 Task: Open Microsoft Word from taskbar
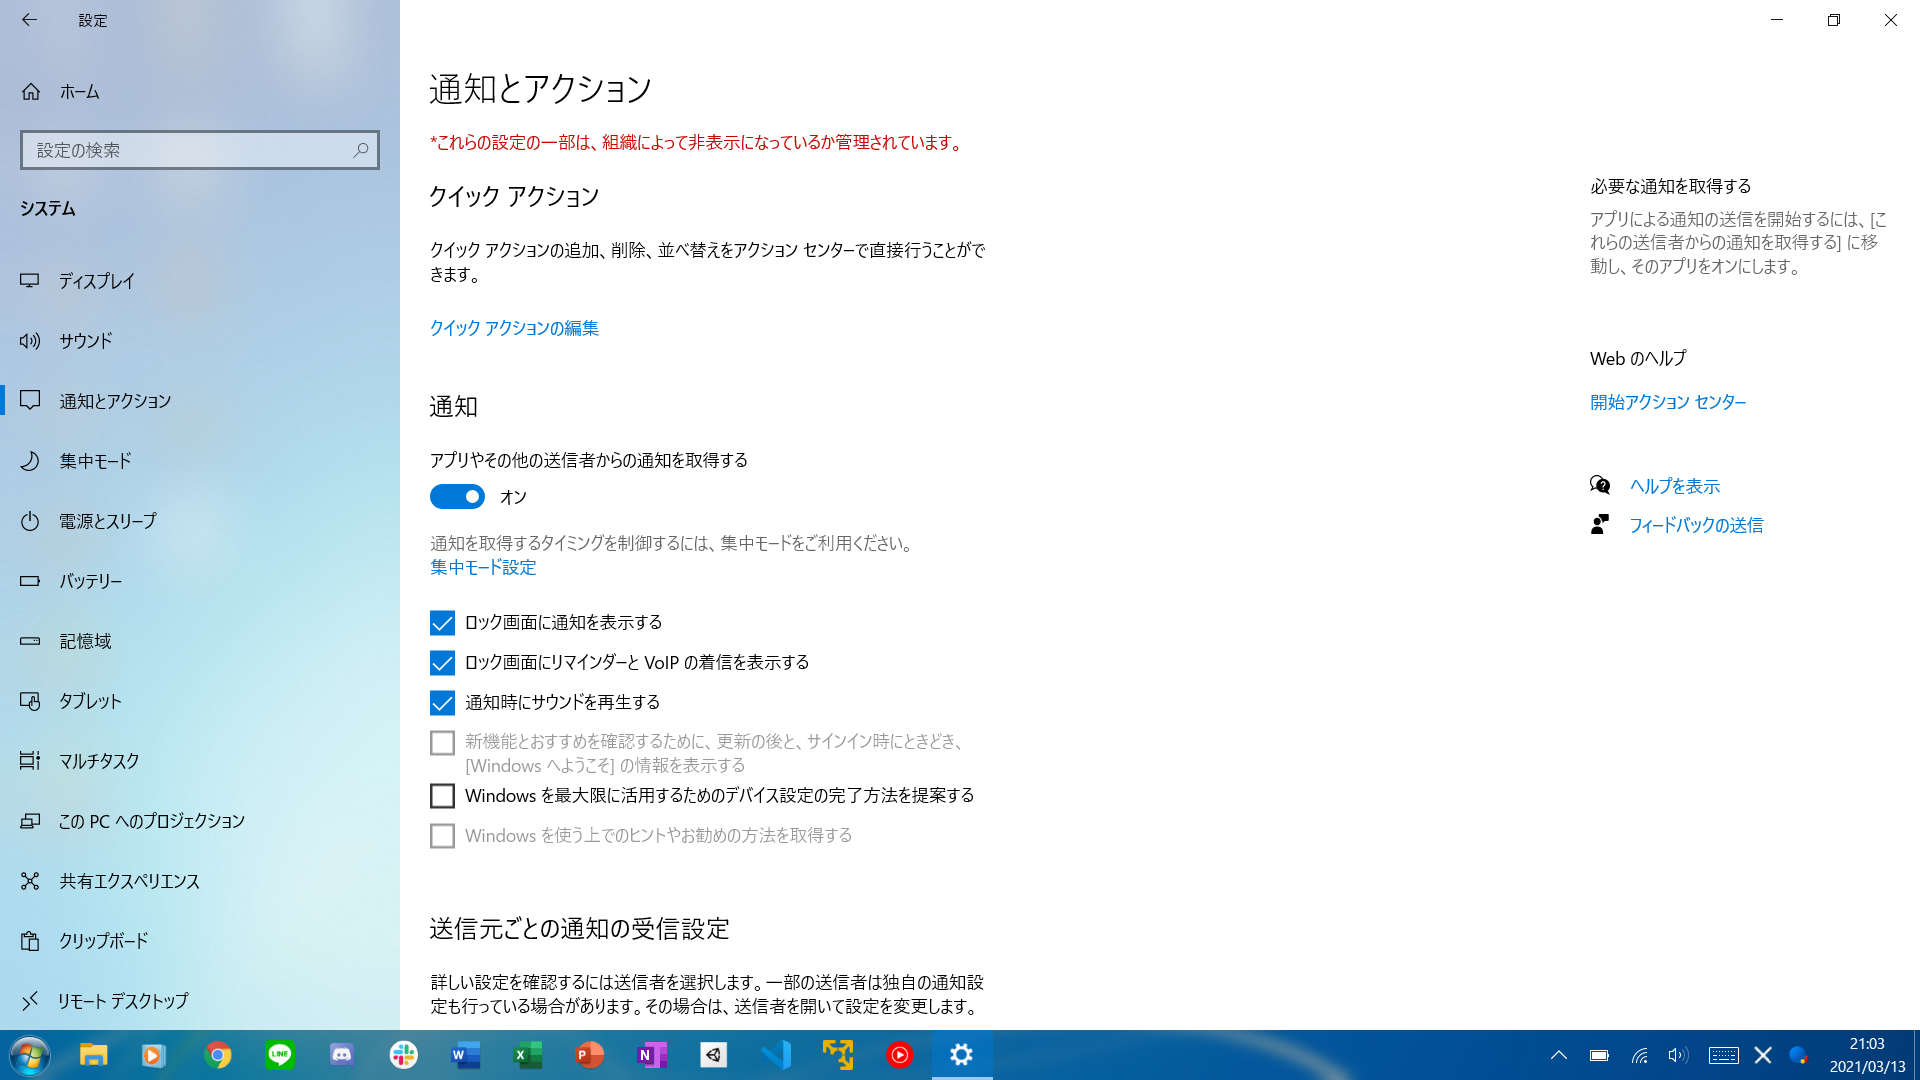[x=466, y=1055]
